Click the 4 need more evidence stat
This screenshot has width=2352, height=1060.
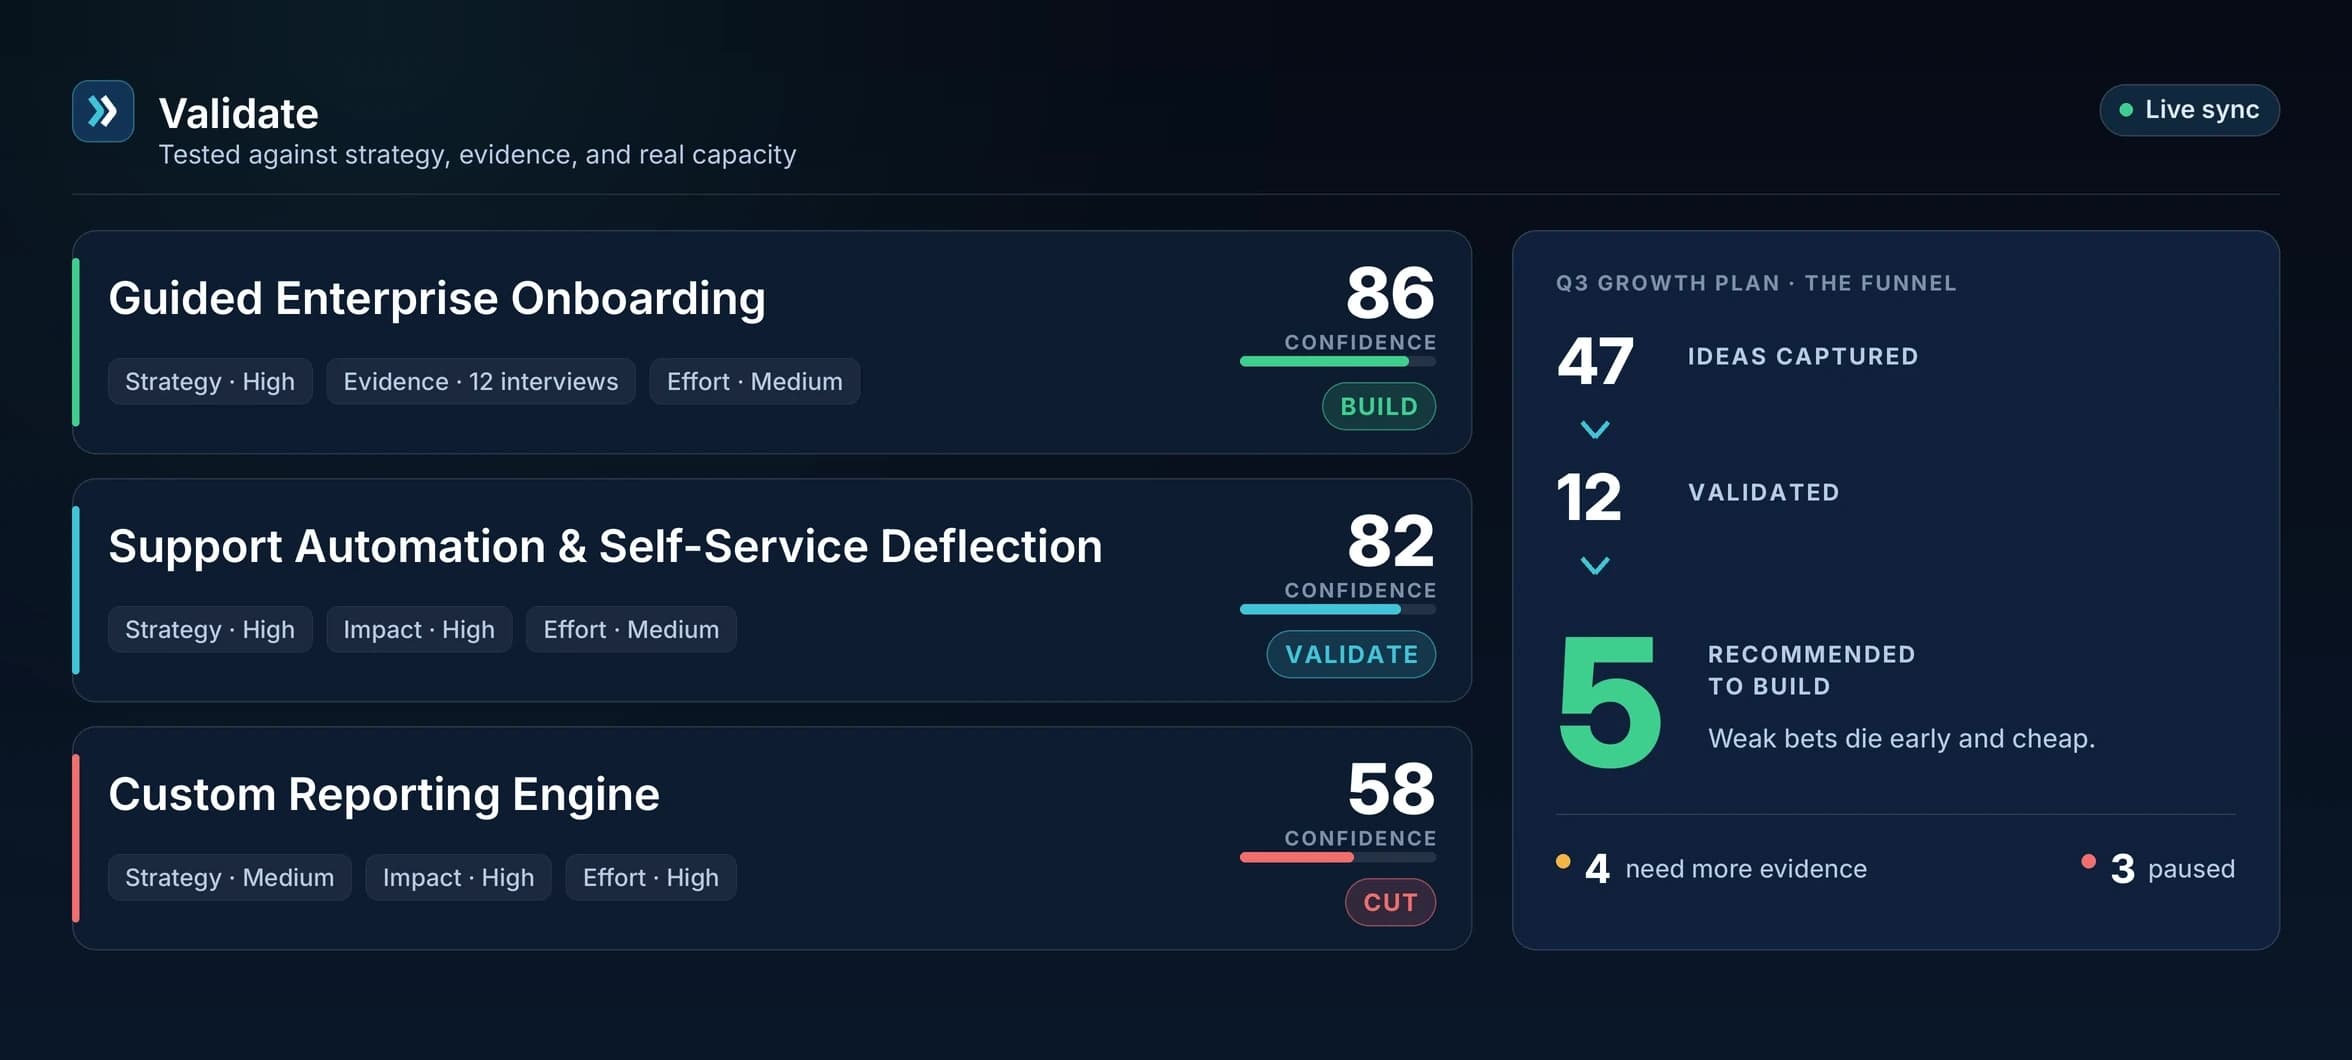click(x=1711, y=868)
